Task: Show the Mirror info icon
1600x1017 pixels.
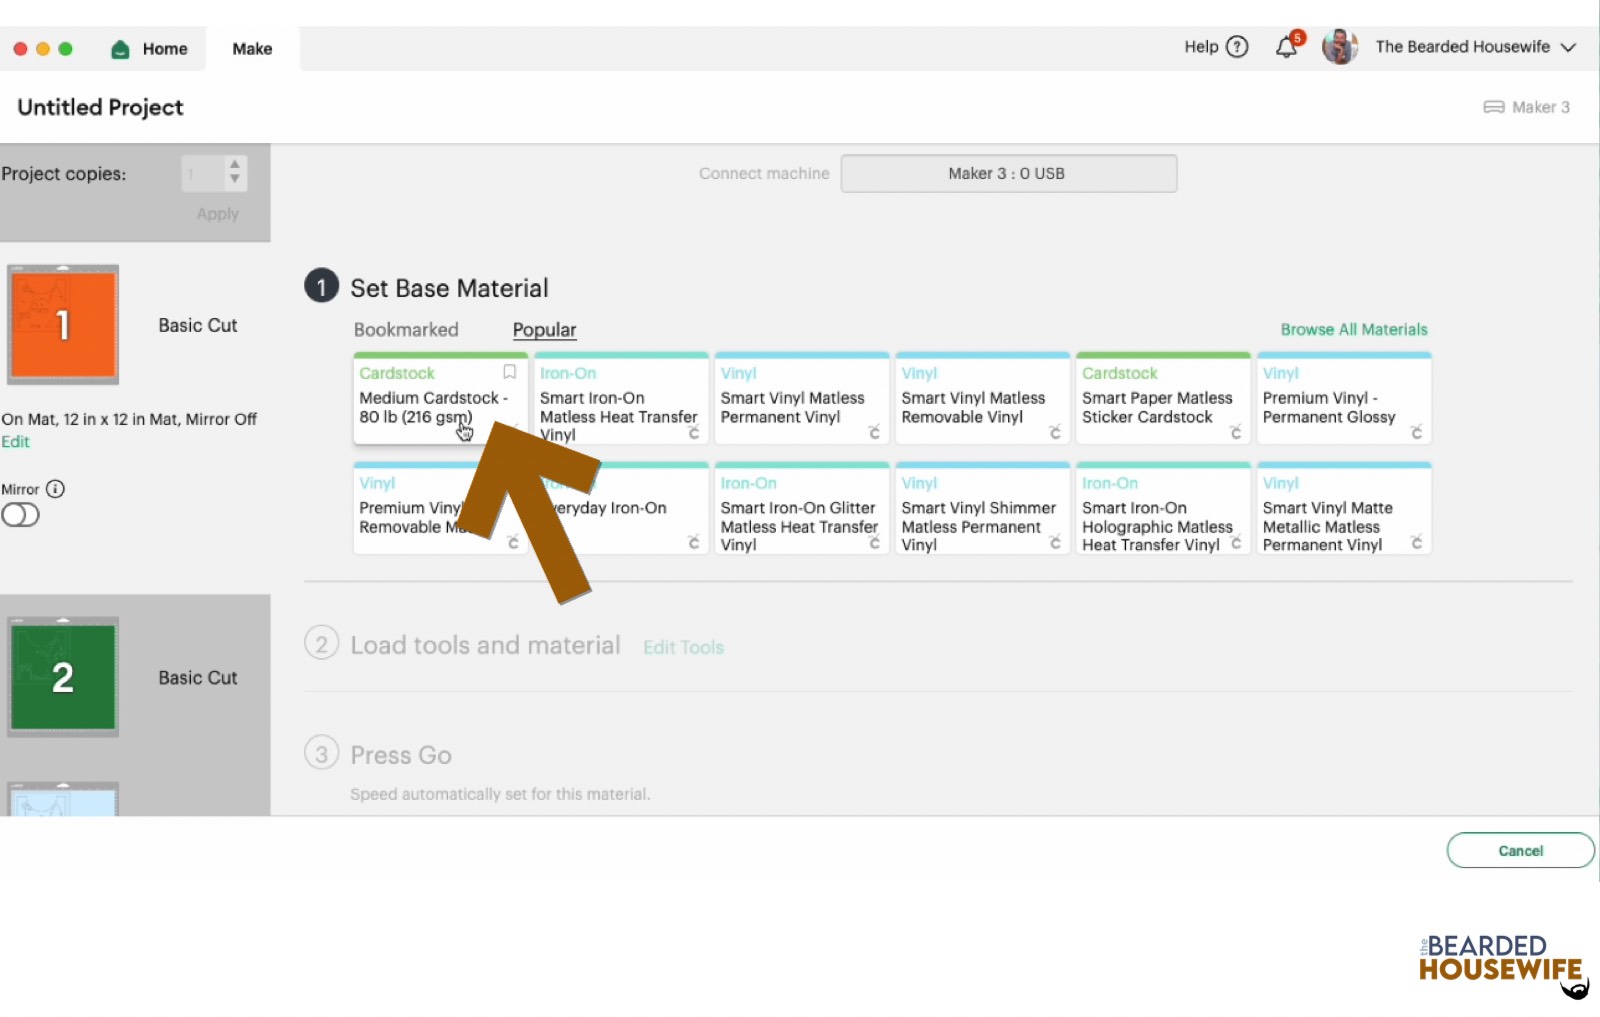Action: point(56,489)
